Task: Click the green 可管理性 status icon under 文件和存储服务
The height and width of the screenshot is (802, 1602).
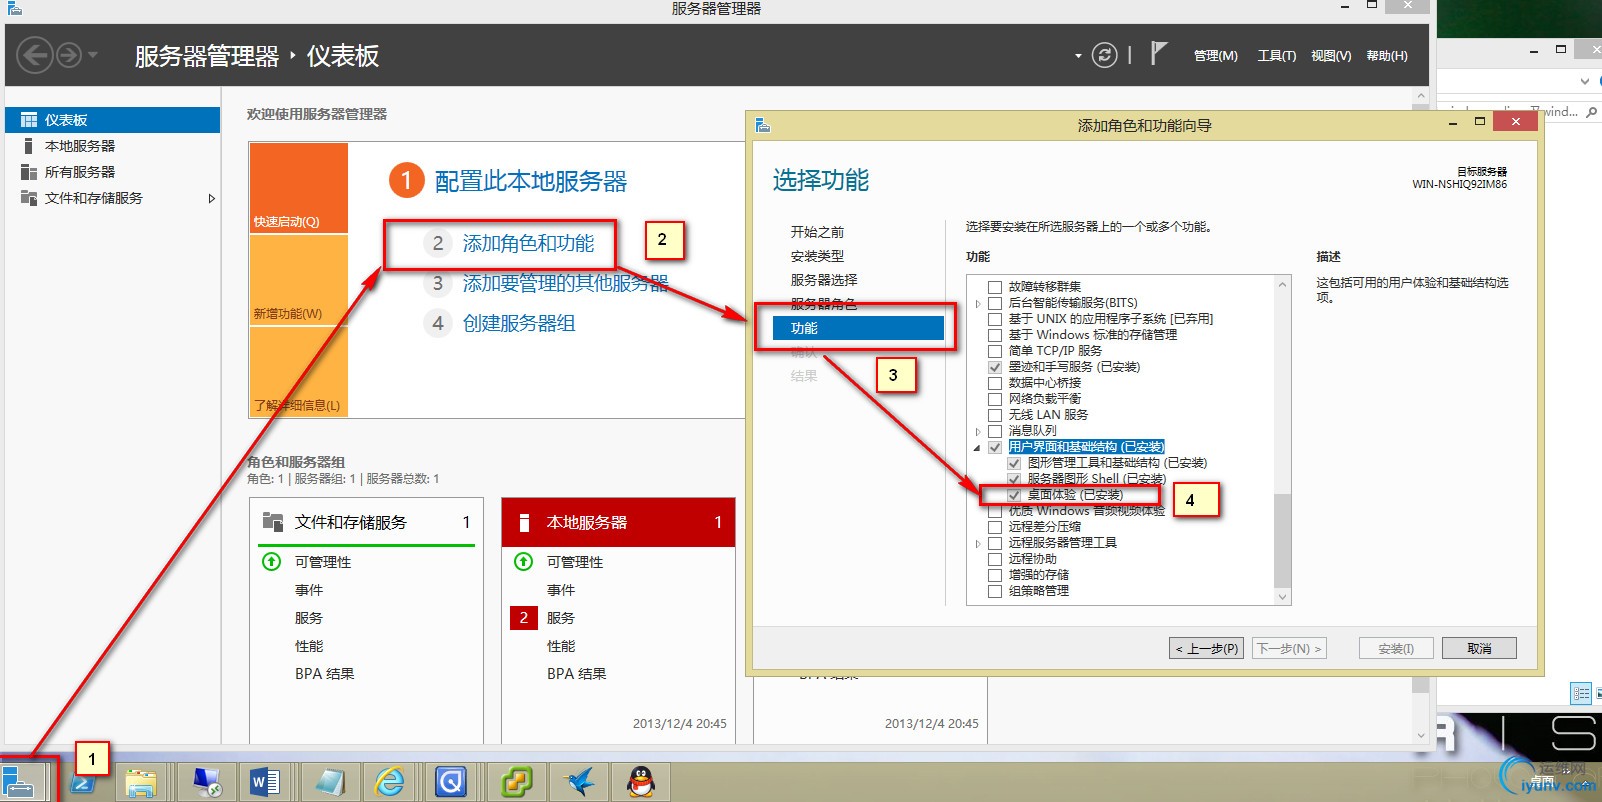Action: 271,561
